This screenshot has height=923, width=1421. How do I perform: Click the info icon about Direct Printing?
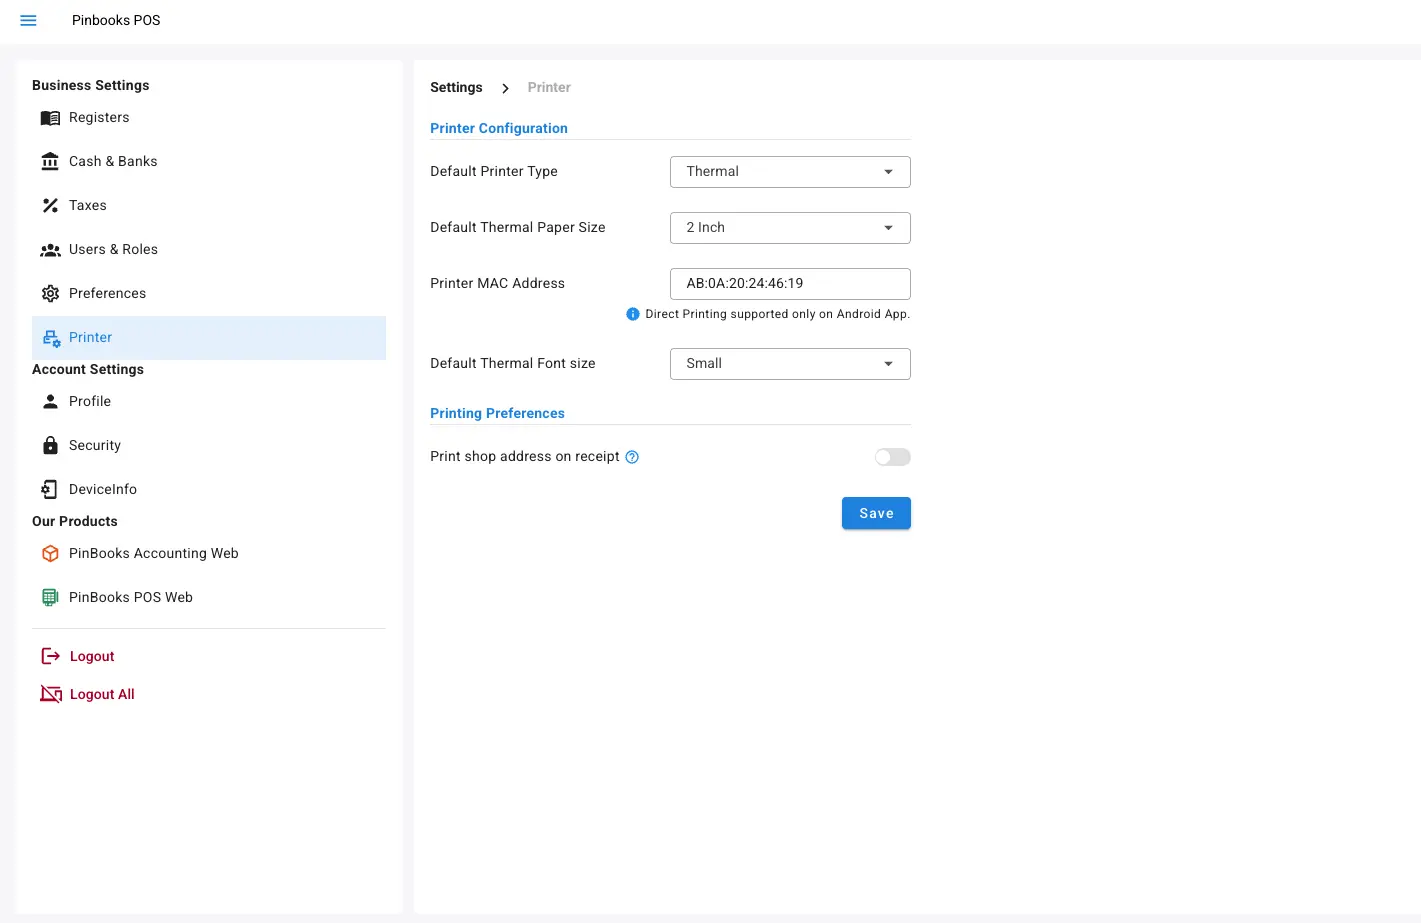(x=632, y=314)
